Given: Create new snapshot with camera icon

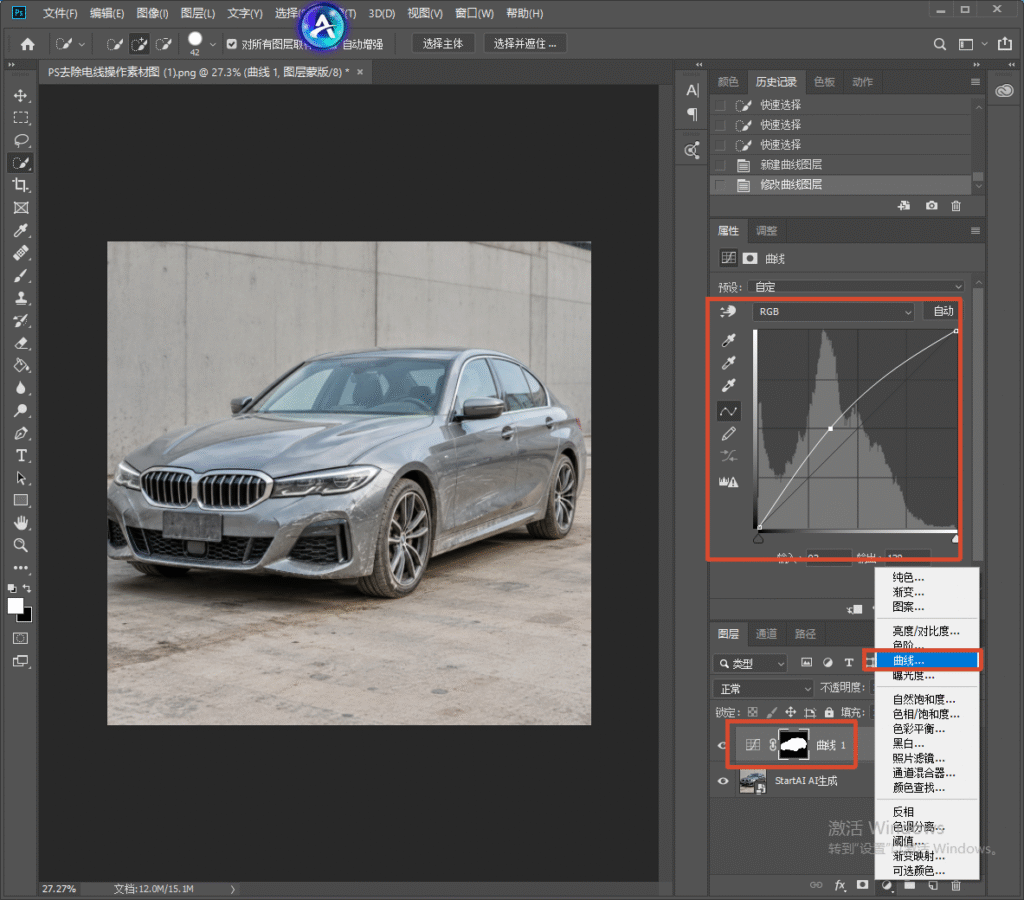Looking at the screenshot, I should click(931, 206).
